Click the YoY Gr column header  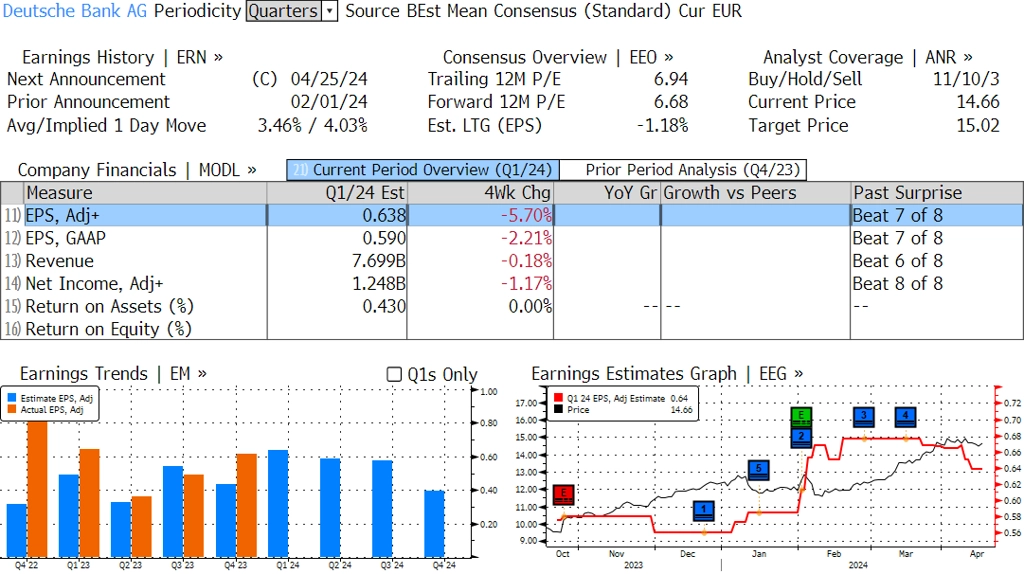607,193
